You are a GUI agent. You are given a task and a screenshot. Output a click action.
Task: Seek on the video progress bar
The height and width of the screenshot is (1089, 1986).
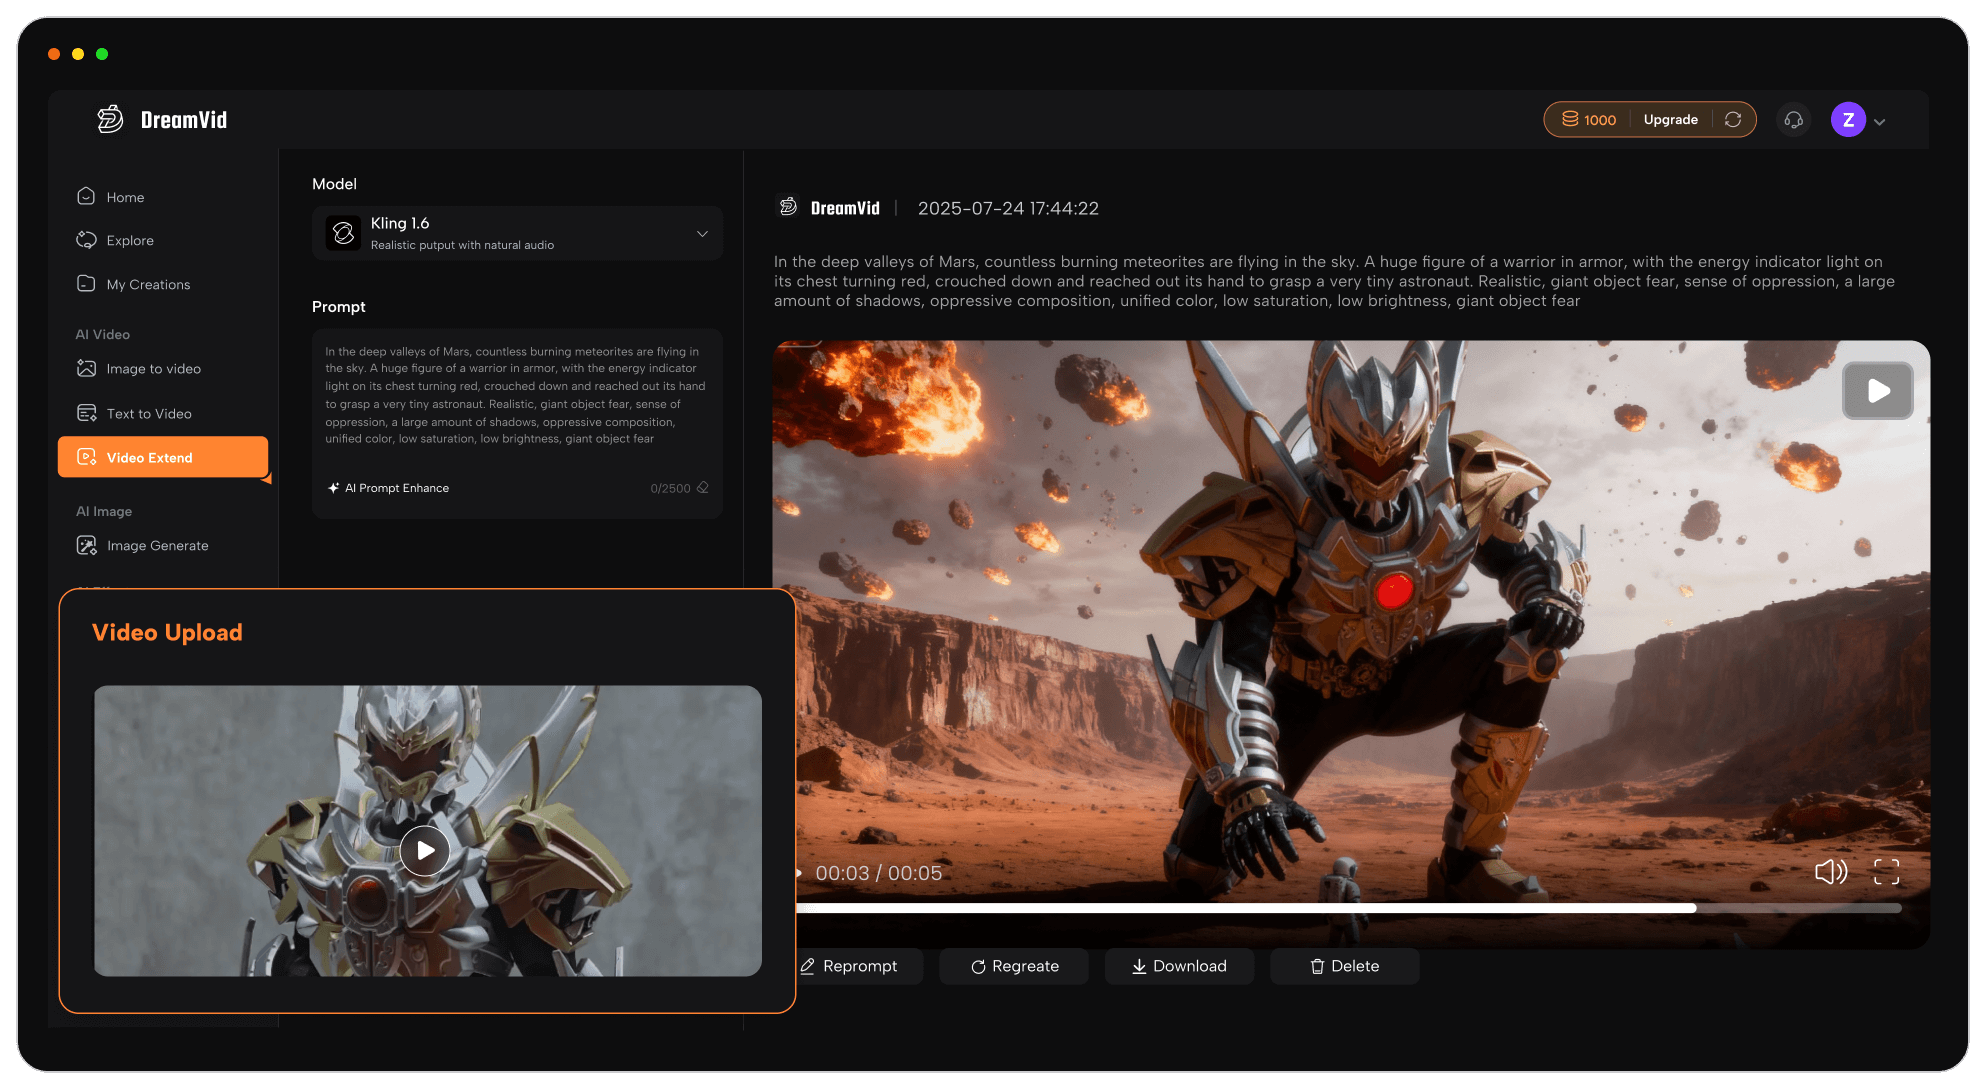1300,908
